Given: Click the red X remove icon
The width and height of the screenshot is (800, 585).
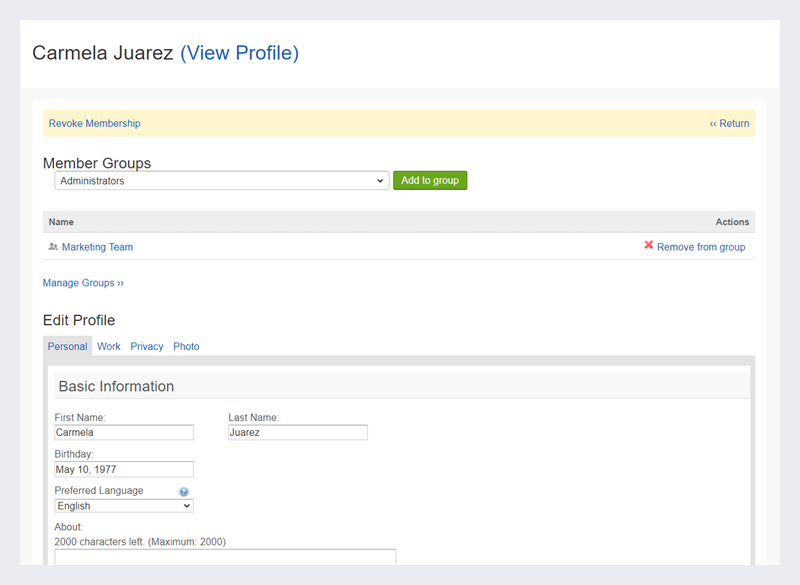Looking at the screenshot, I should click(648, 245).
